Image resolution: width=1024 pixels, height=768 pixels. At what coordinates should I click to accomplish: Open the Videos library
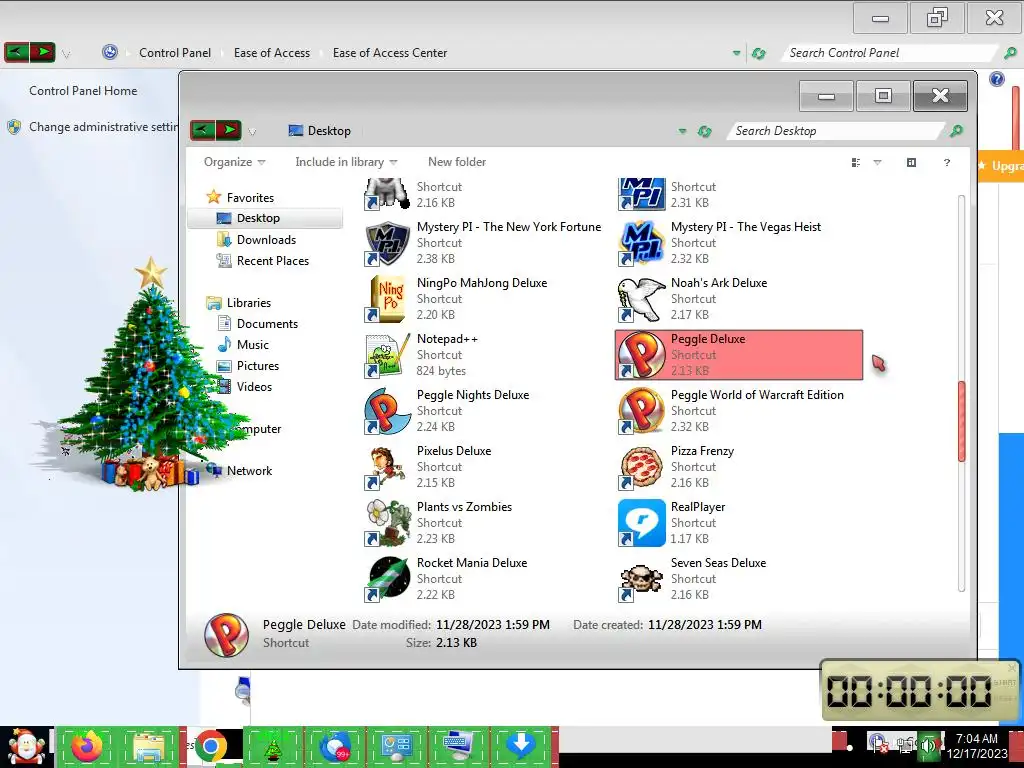(254, 387)
